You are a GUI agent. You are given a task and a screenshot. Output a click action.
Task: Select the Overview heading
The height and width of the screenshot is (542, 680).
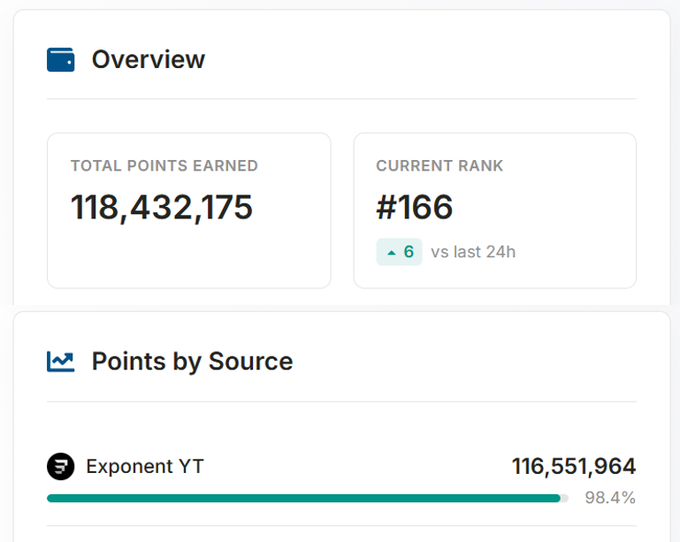click(x=148, y=59)
